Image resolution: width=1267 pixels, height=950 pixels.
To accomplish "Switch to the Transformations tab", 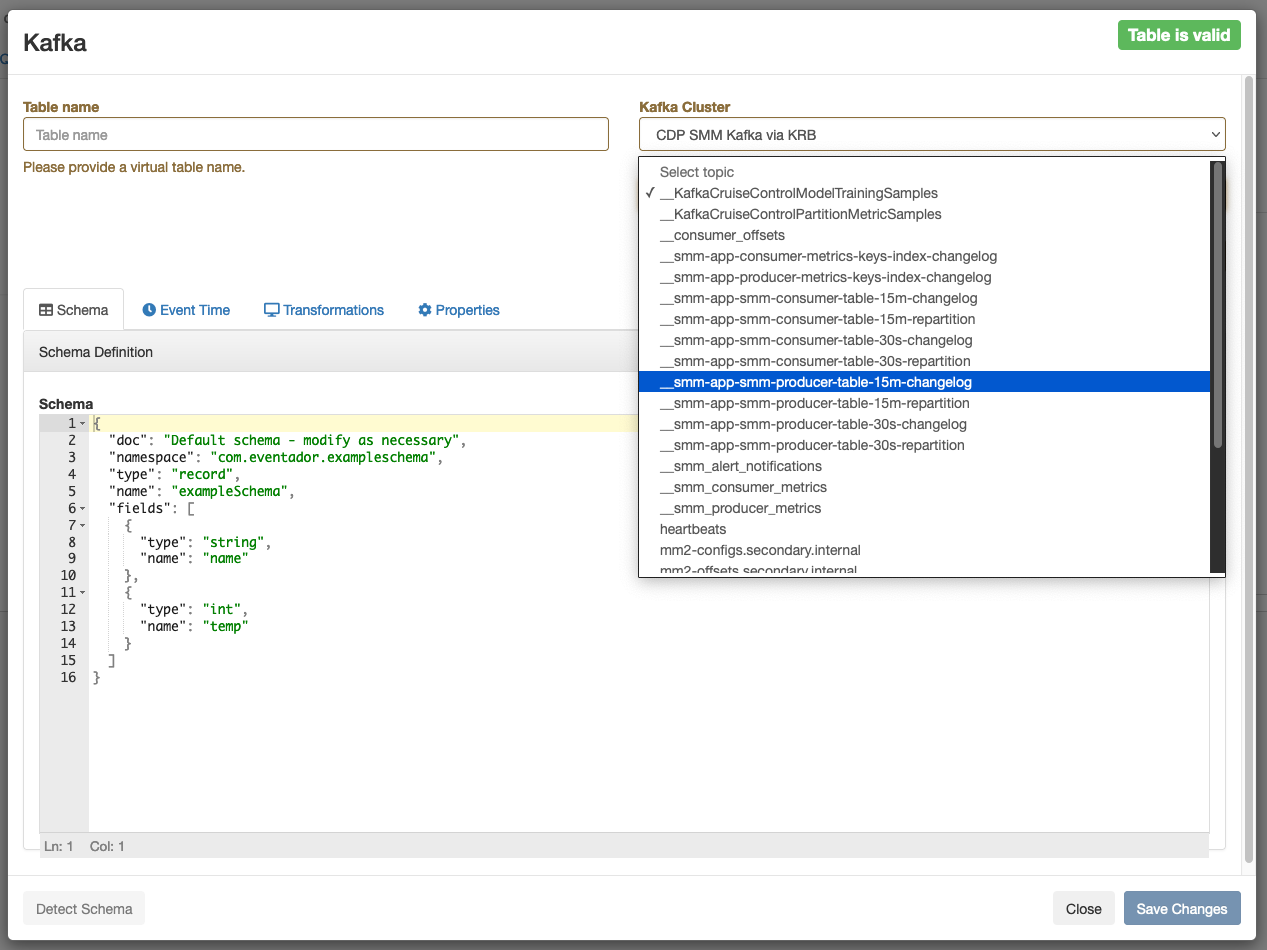I will click(323, 310).
